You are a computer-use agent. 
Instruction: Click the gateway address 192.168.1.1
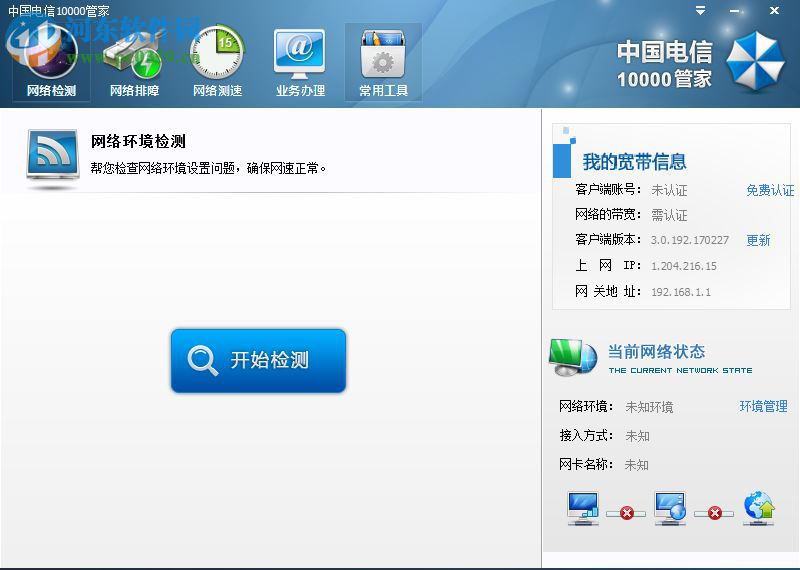[681, 292]
